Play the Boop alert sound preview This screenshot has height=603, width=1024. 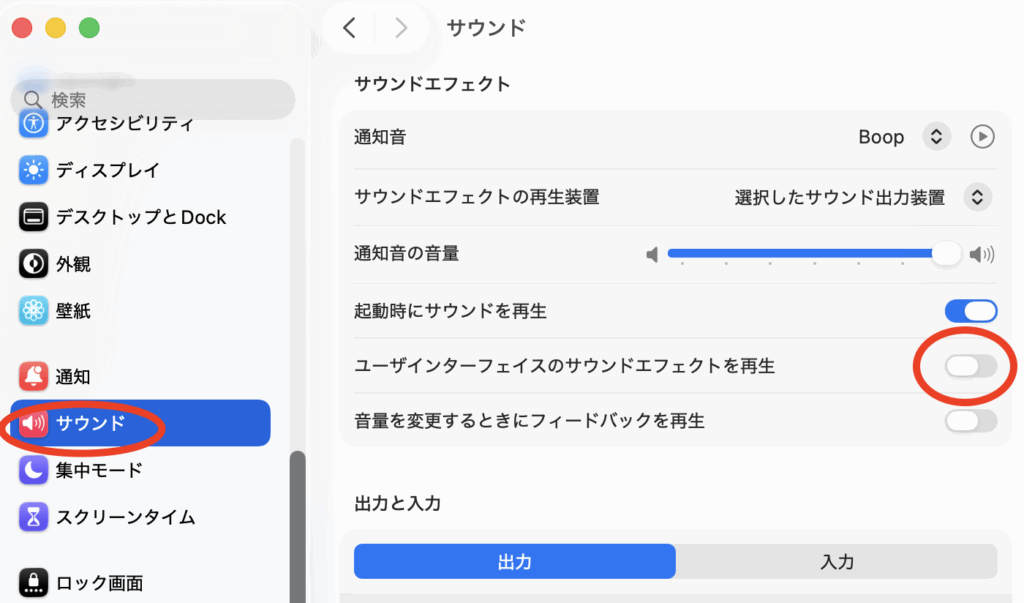point(983,137)
